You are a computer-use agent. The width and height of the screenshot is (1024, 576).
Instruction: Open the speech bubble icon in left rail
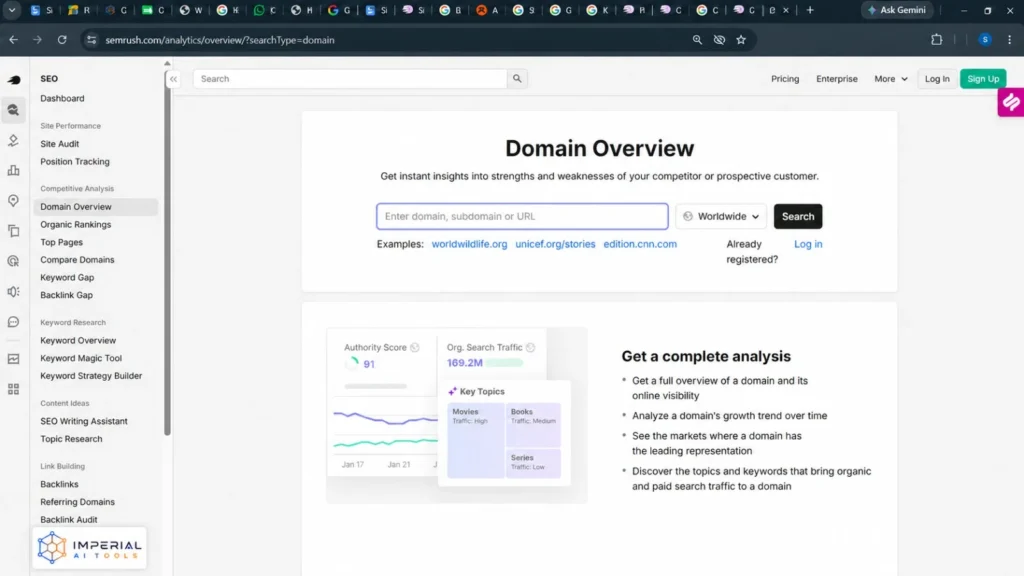13,322
